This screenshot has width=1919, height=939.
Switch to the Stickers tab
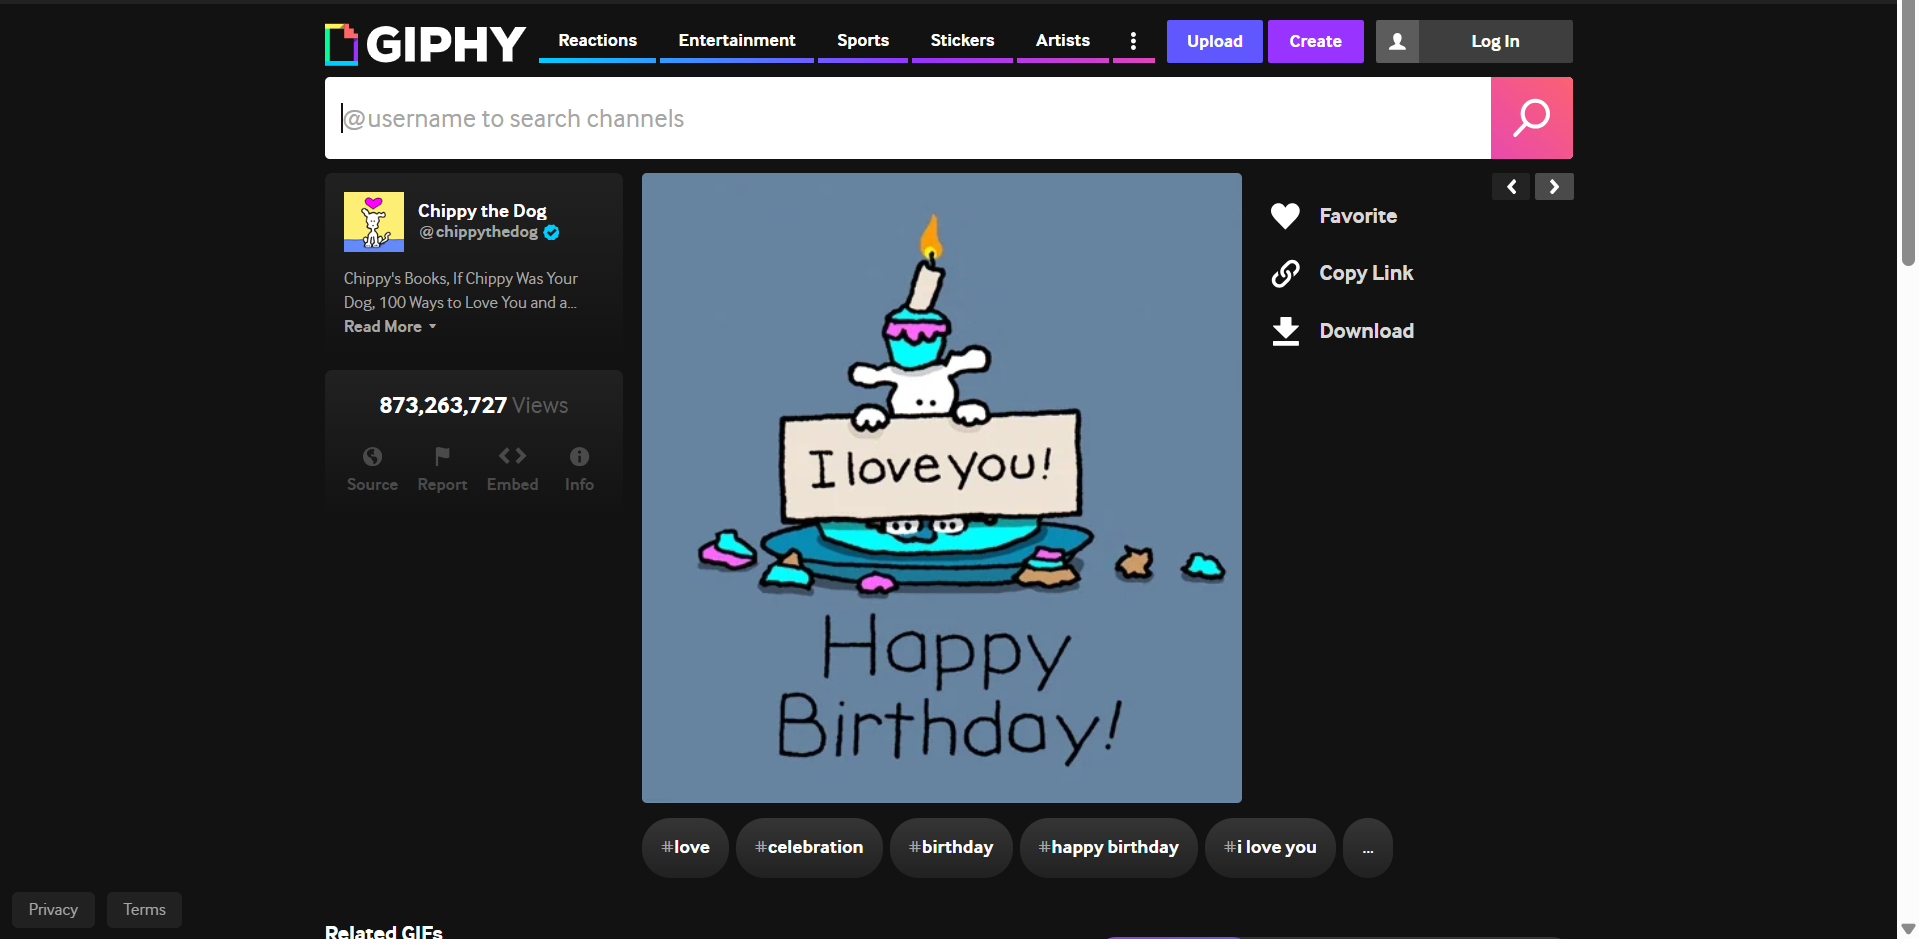961,40
